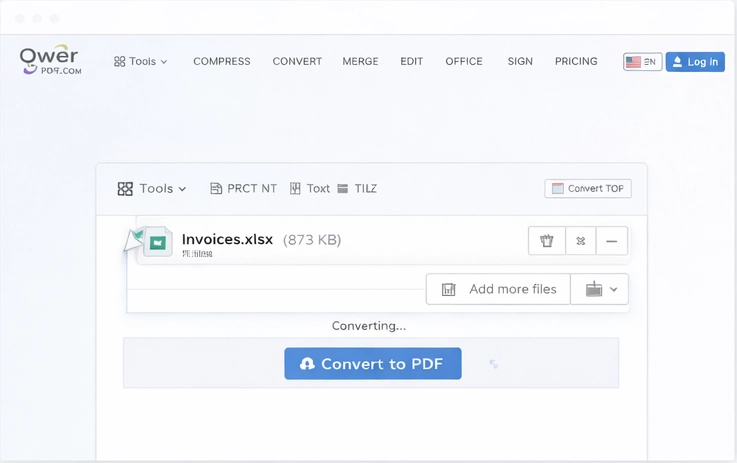The image size is (737, 463).
Task: Click Add more files button
Action: [498, 289]
